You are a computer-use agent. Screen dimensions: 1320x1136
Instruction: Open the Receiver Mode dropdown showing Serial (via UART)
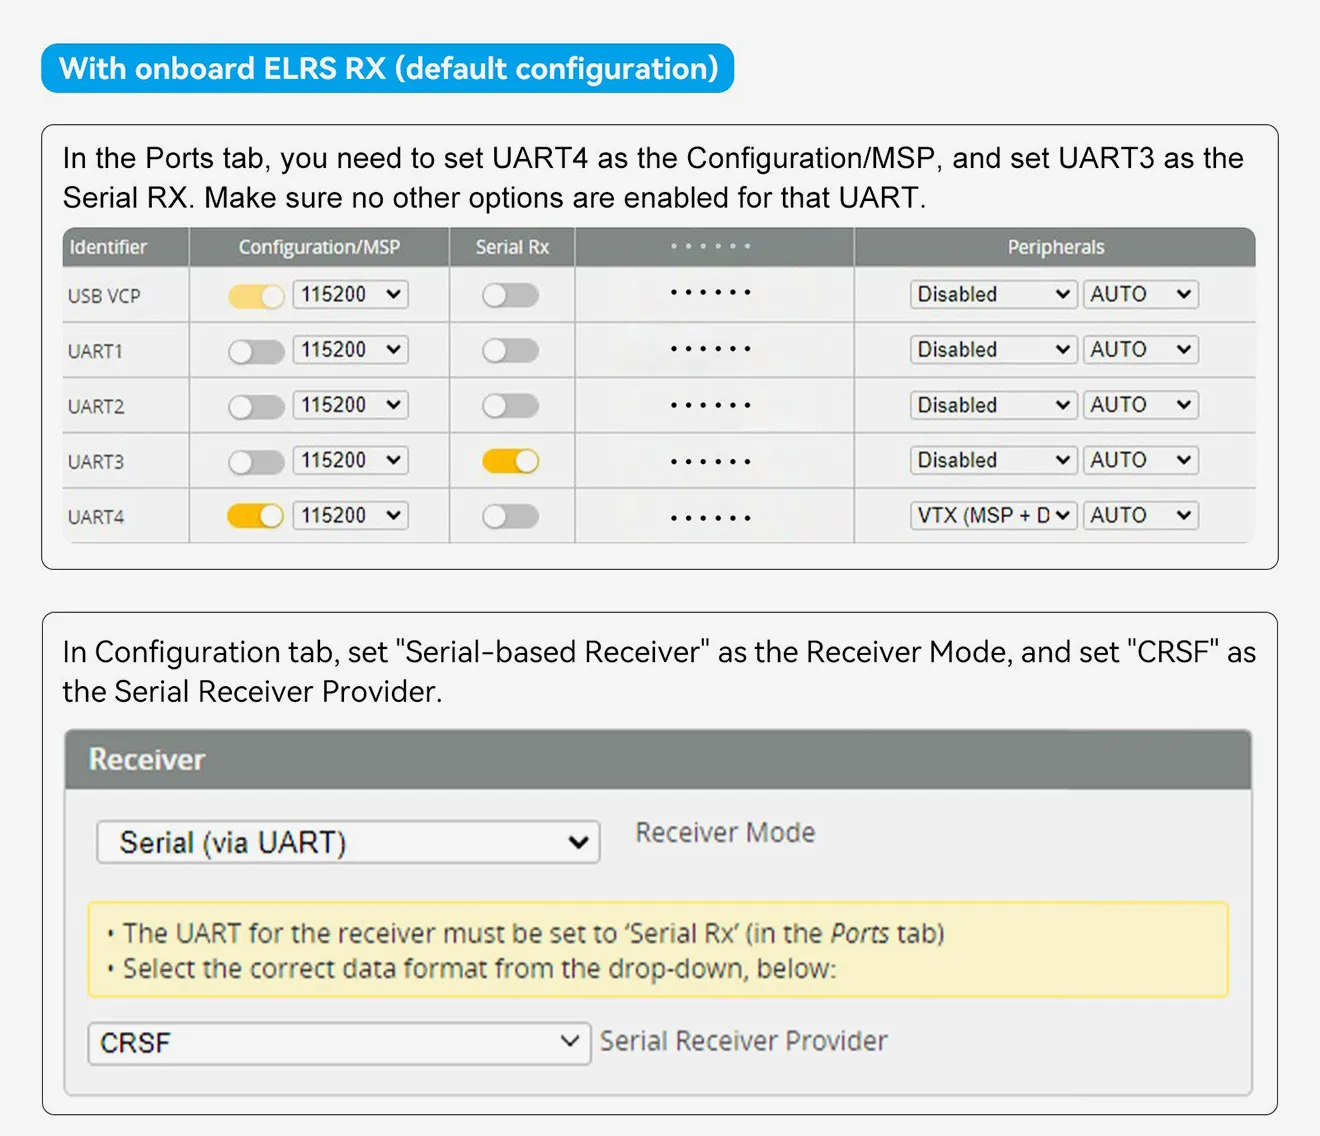click(x=346, y=842)
